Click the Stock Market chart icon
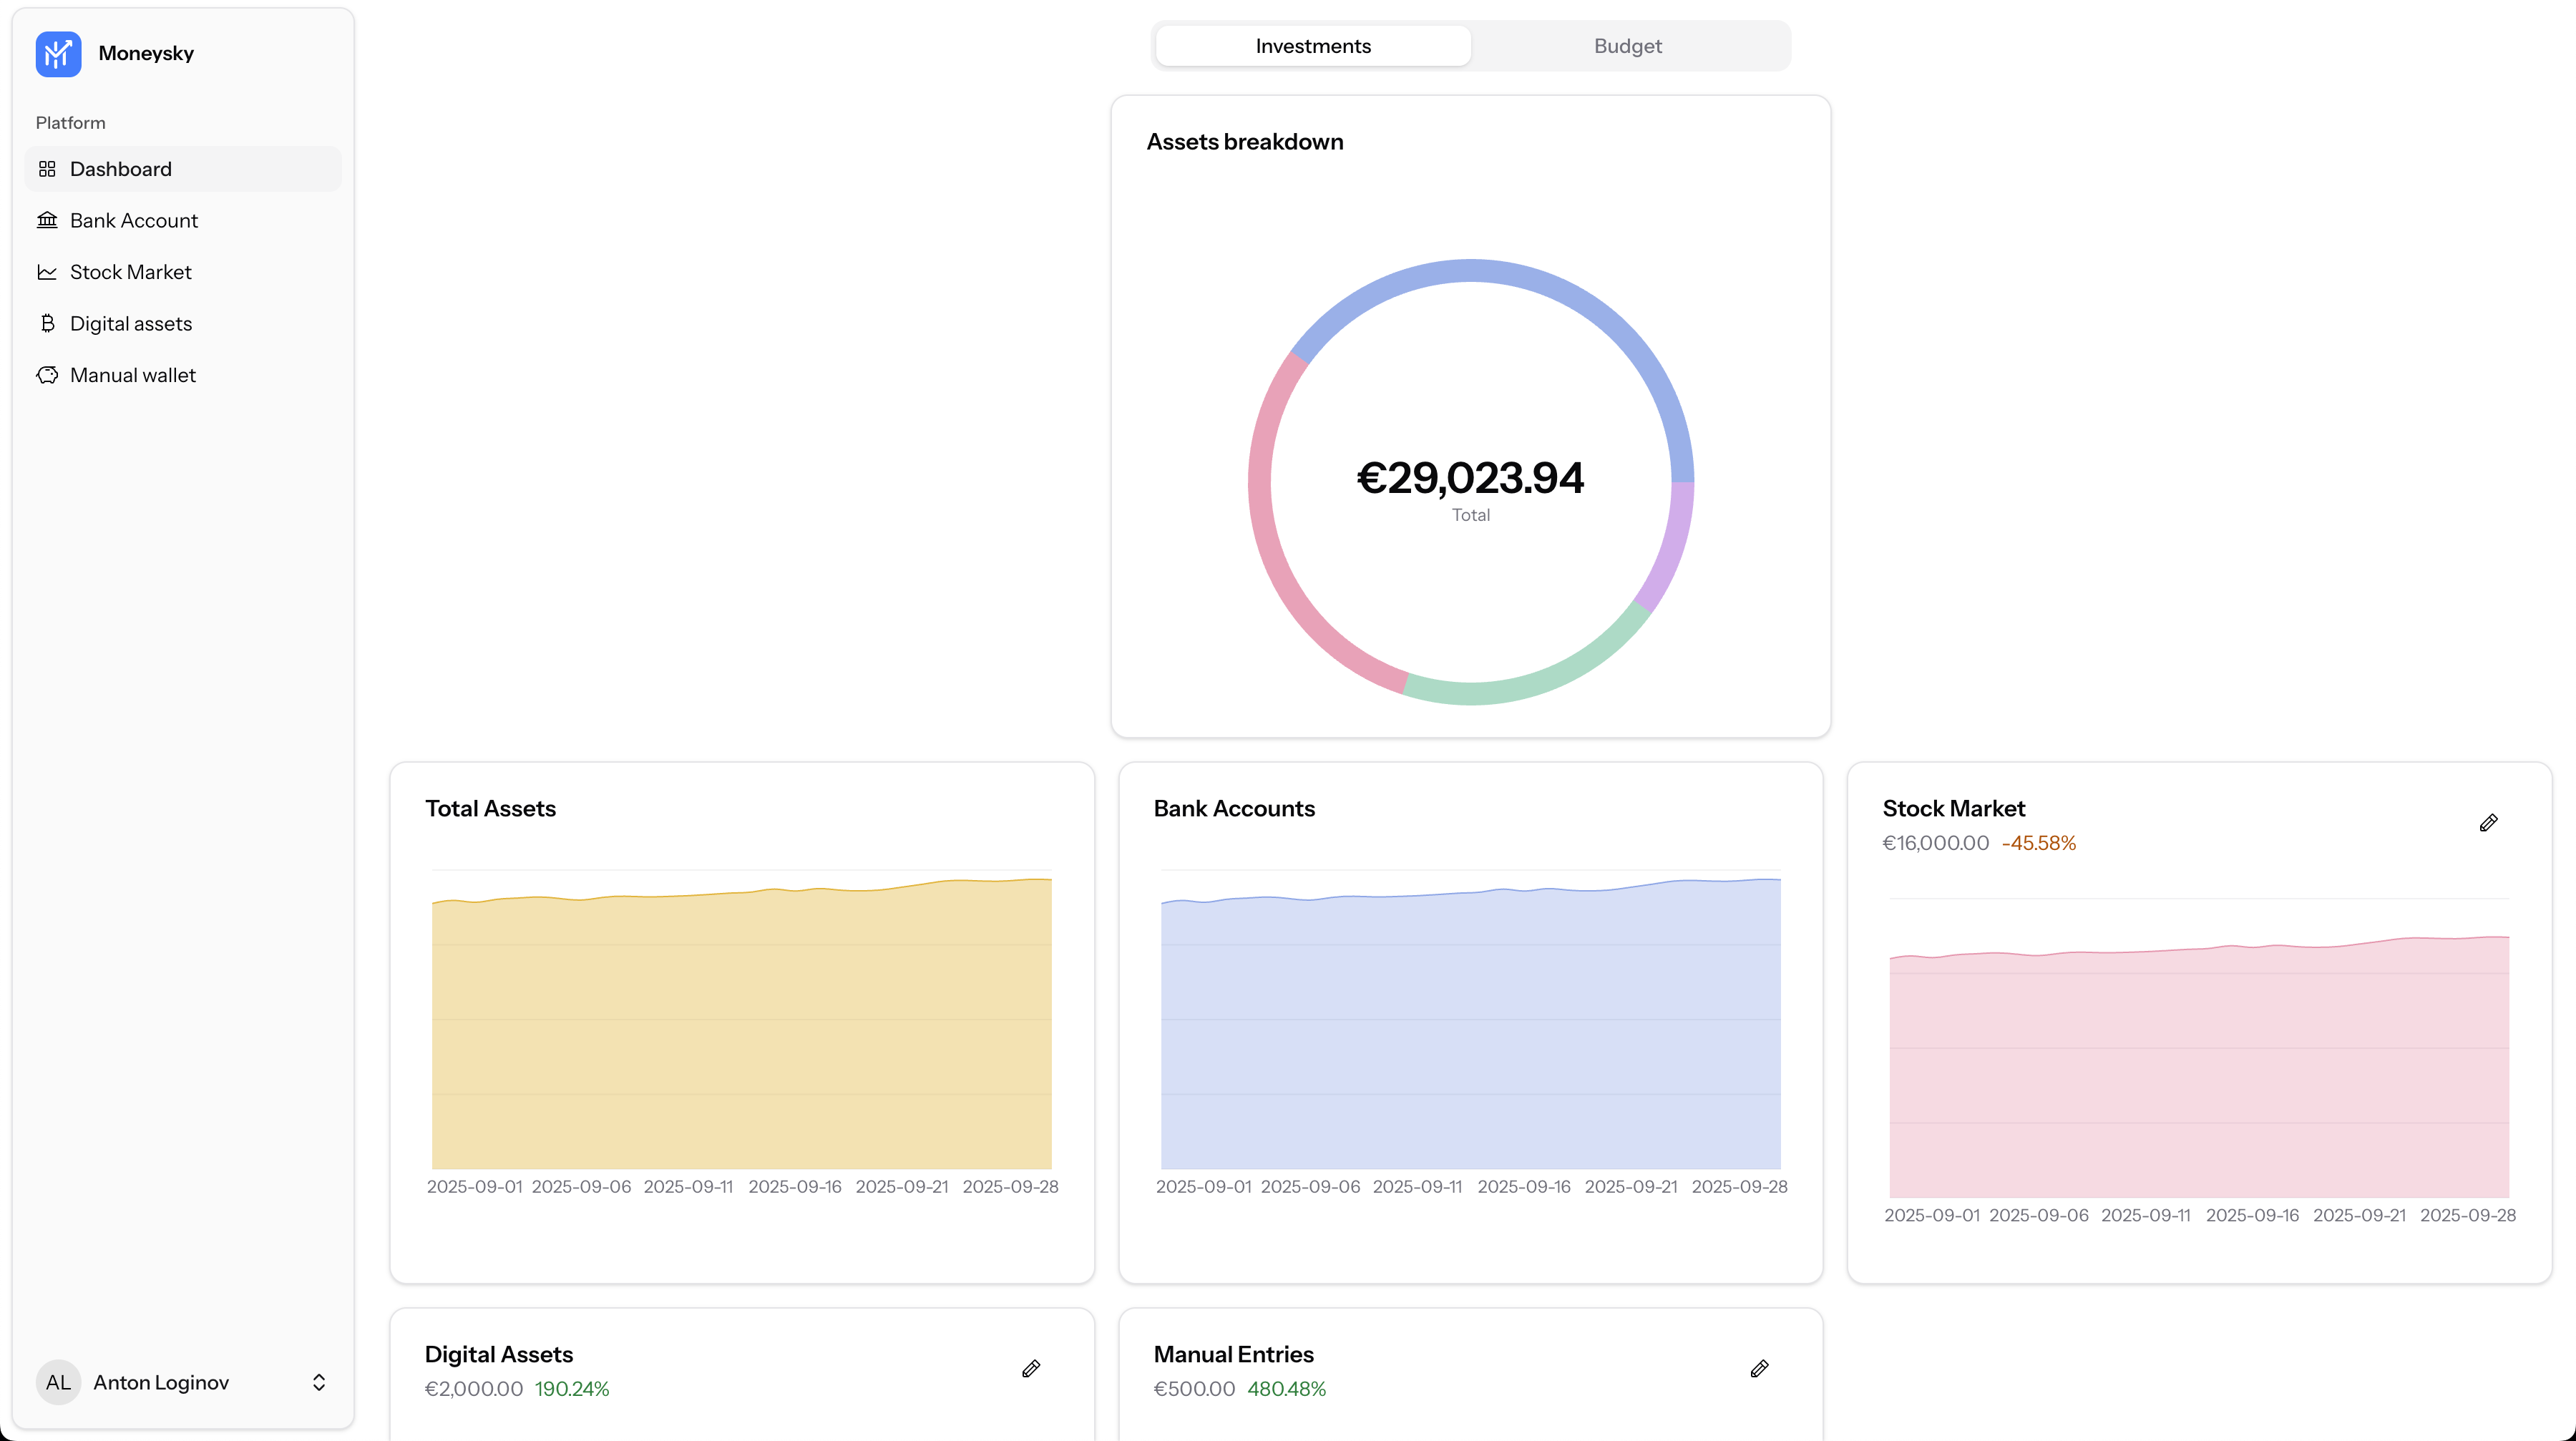Image resolution: width=2576 pixels, height=1441 pixels. 47,272
